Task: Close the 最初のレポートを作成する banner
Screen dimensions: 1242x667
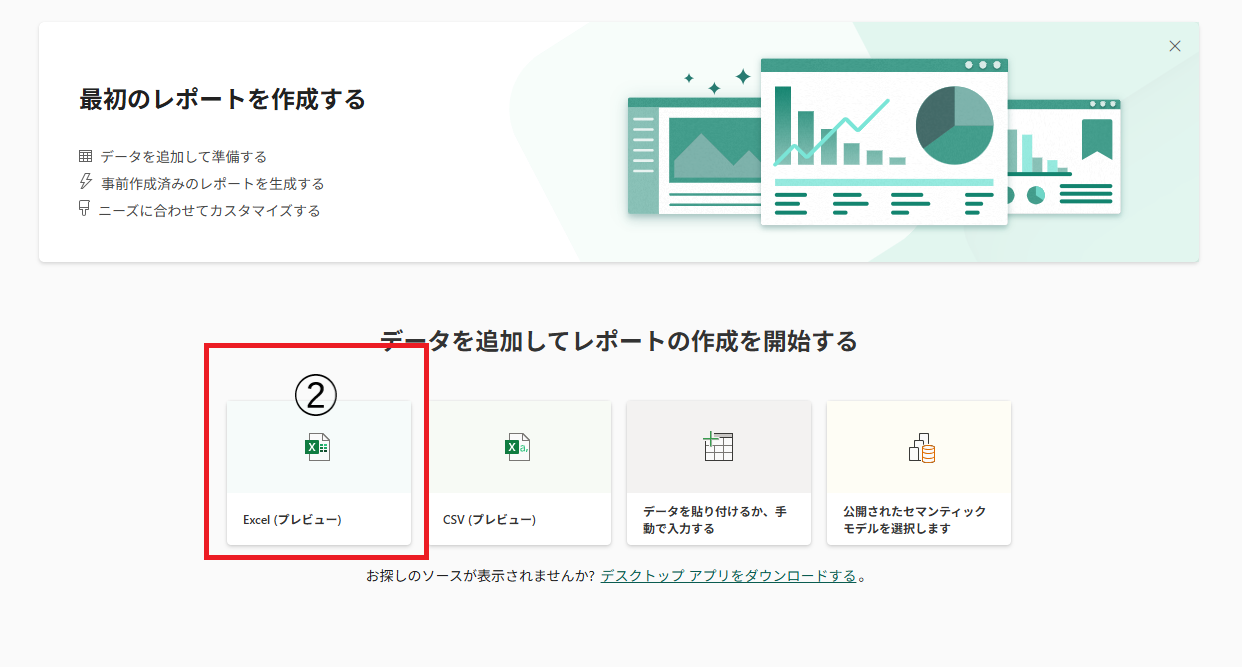Action: click(1175, 46)
